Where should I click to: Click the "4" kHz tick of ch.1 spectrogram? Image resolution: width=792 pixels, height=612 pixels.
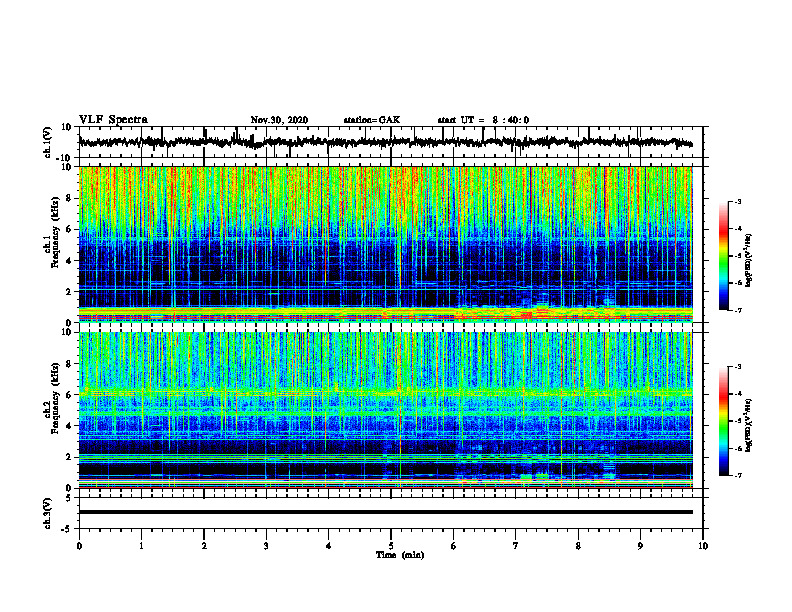[69, 261]
